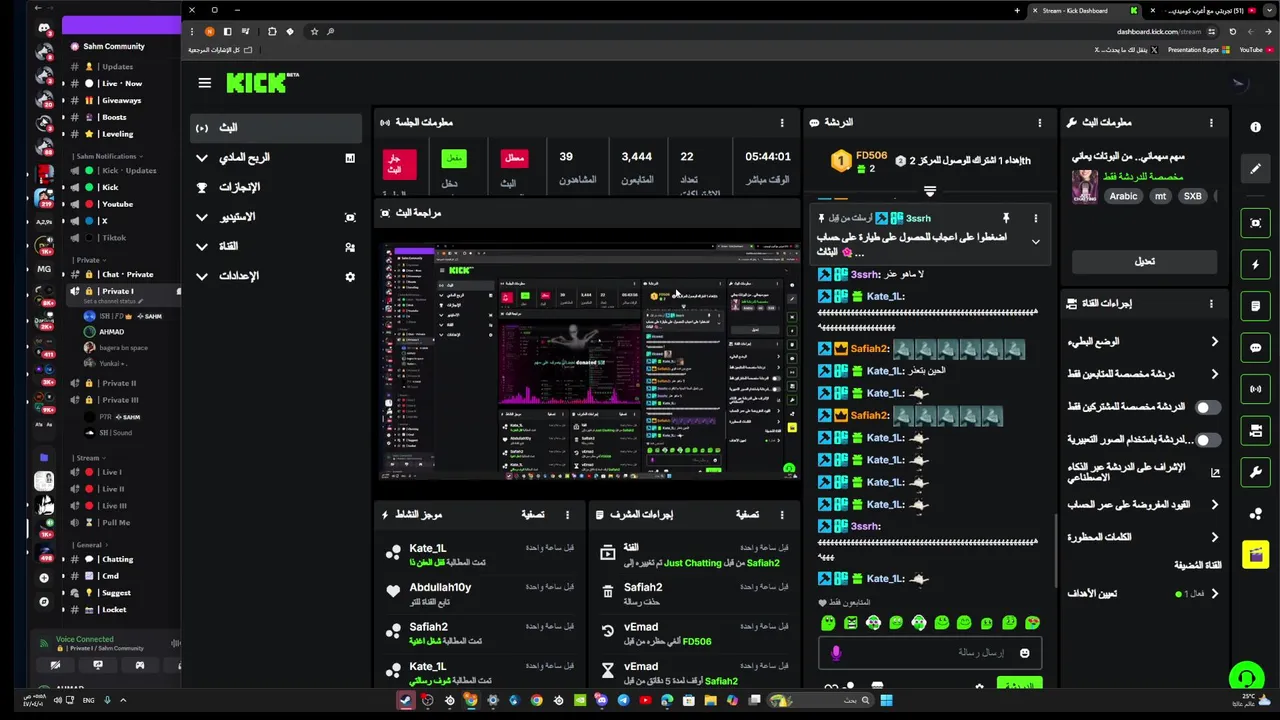Click the wrench tools icon in right toolbar

pos(1255,472)
